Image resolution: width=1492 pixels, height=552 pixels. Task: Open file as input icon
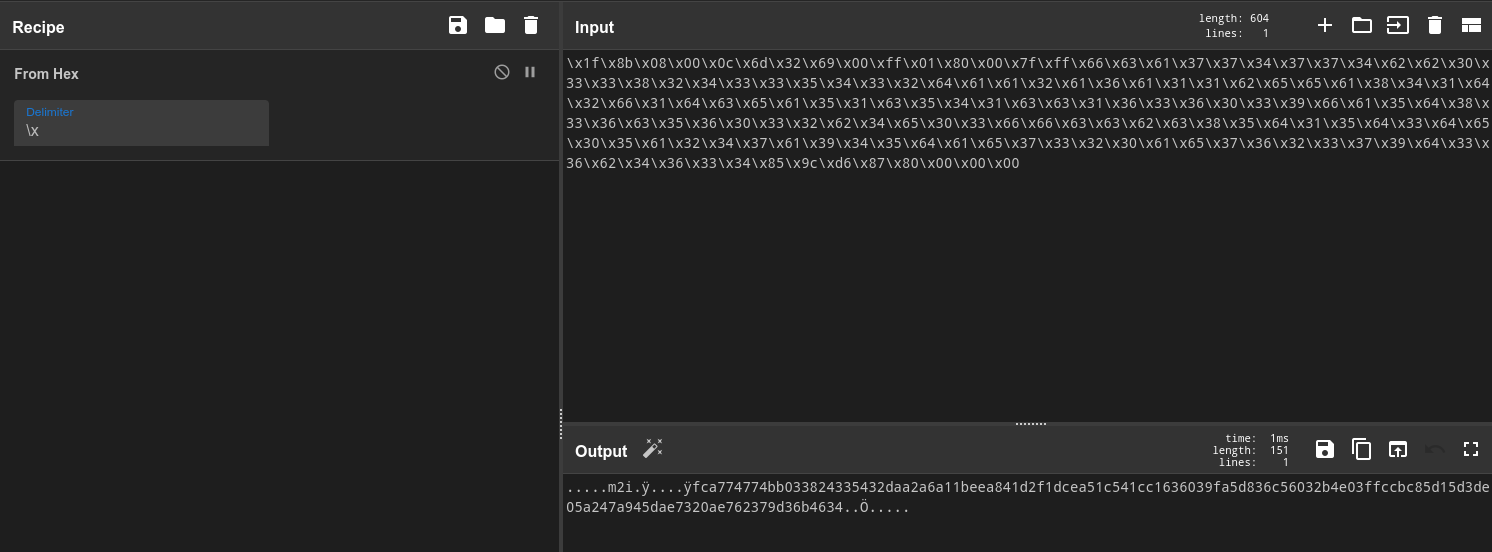tap(1397, 26)
